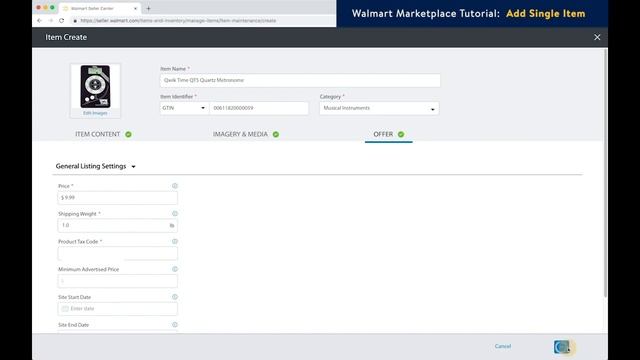Reload the page with the refresh icon
This screenshot has width=640, height=360.
(x=62, y=20)
